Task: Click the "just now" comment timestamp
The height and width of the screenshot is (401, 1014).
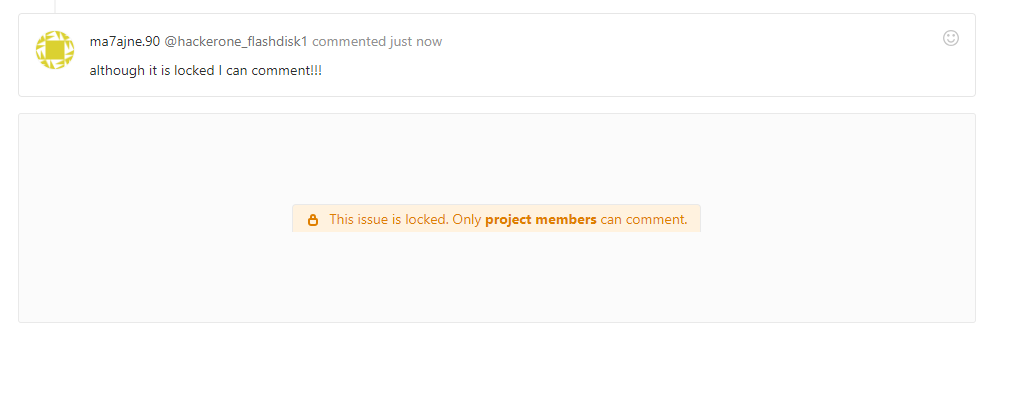Action: 416,41
